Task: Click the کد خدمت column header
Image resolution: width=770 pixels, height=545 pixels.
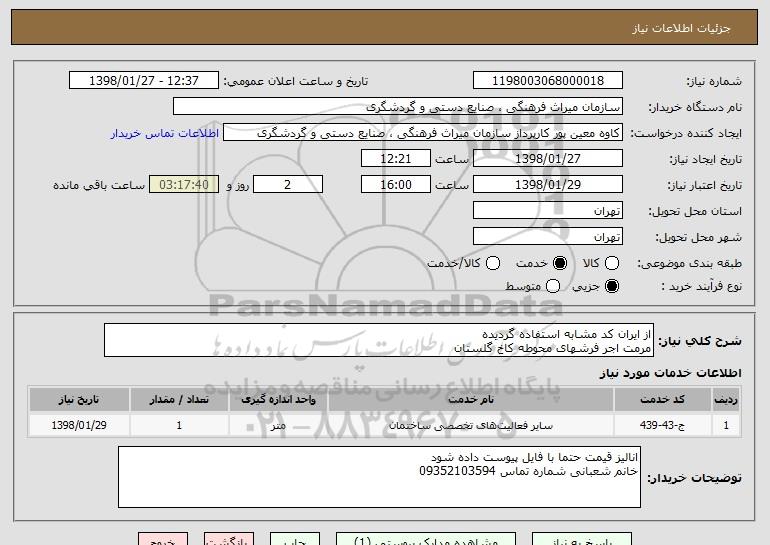Action: 662,400
